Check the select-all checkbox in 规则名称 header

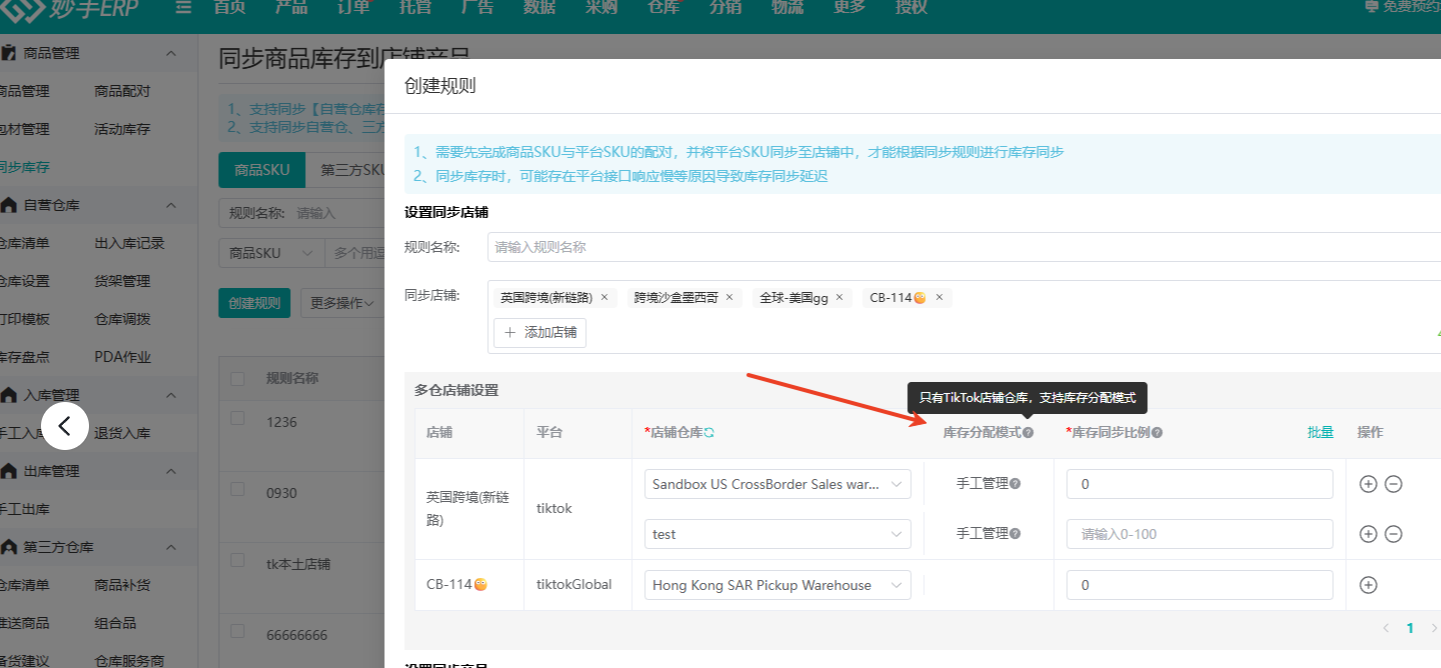pyautogui.click(x=238, y=378)
